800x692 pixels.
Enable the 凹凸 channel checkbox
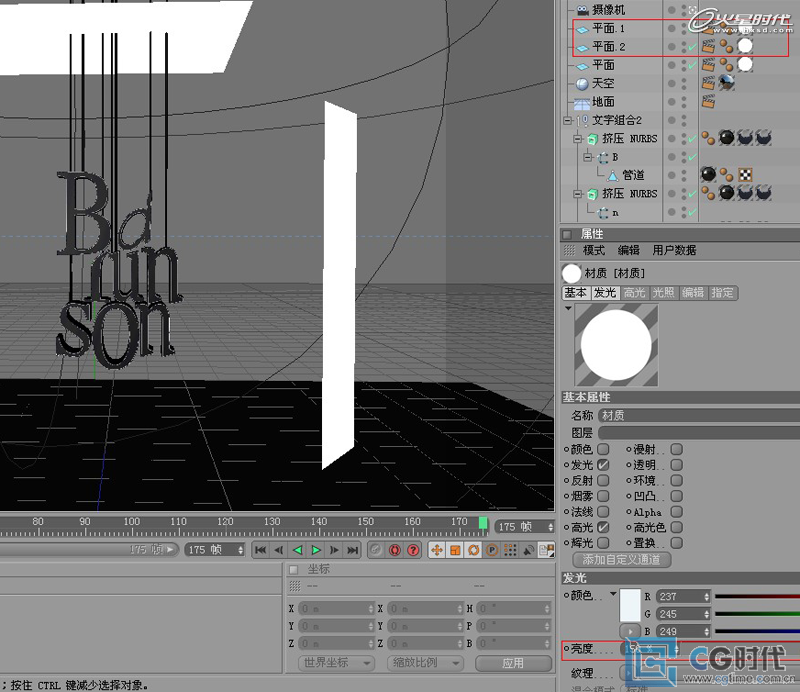pos(677,496)
